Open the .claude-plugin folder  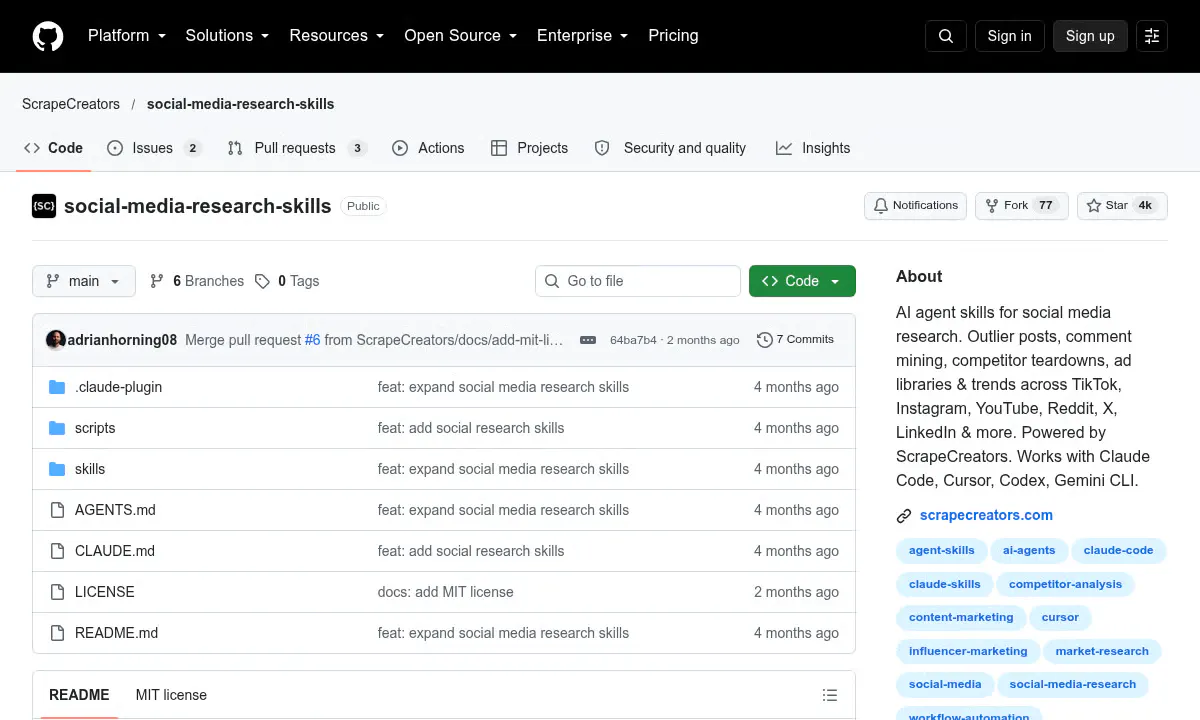tap(118, 387)
